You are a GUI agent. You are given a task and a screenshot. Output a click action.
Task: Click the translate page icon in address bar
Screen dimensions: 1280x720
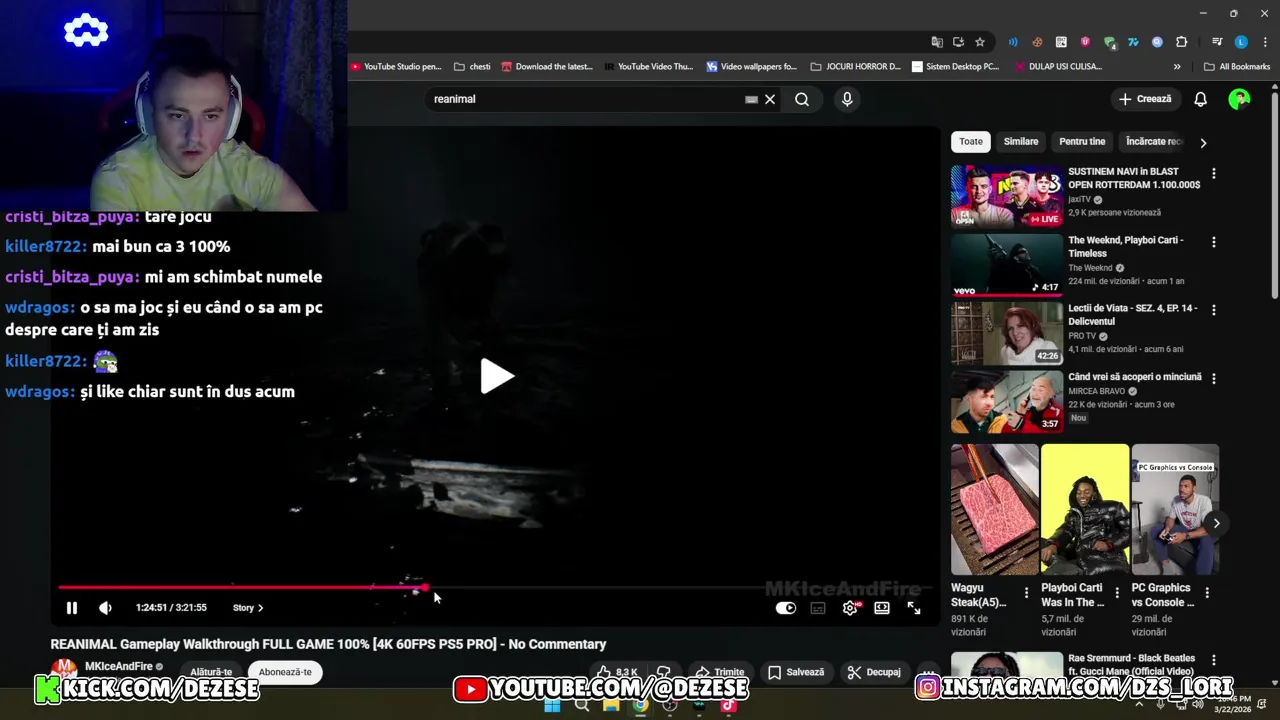(x=937, y=42)
